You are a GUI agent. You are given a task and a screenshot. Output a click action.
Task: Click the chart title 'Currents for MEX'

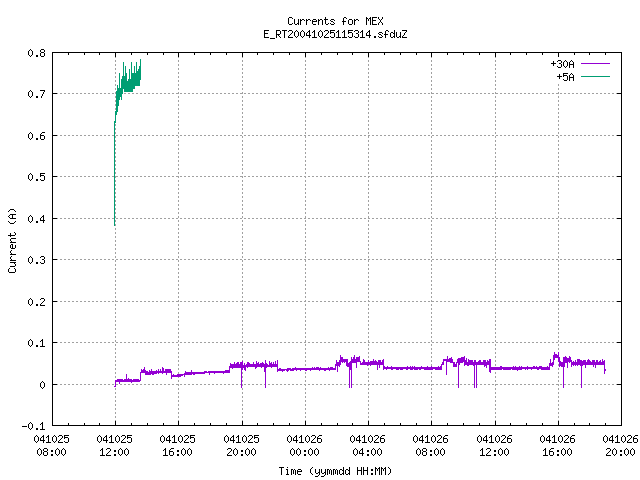tap(335, 21)
